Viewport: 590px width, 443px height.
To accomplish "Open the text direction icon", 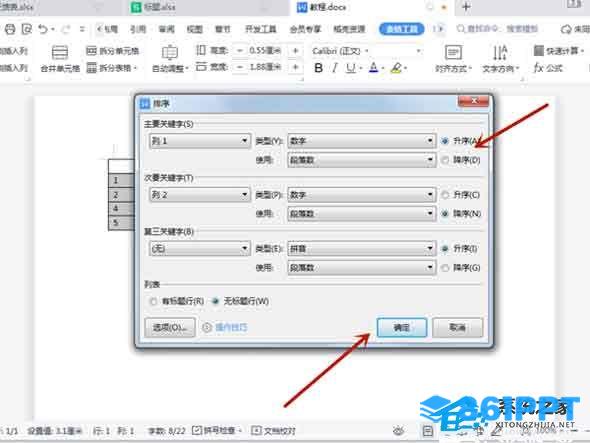I will tap(500, 53).
